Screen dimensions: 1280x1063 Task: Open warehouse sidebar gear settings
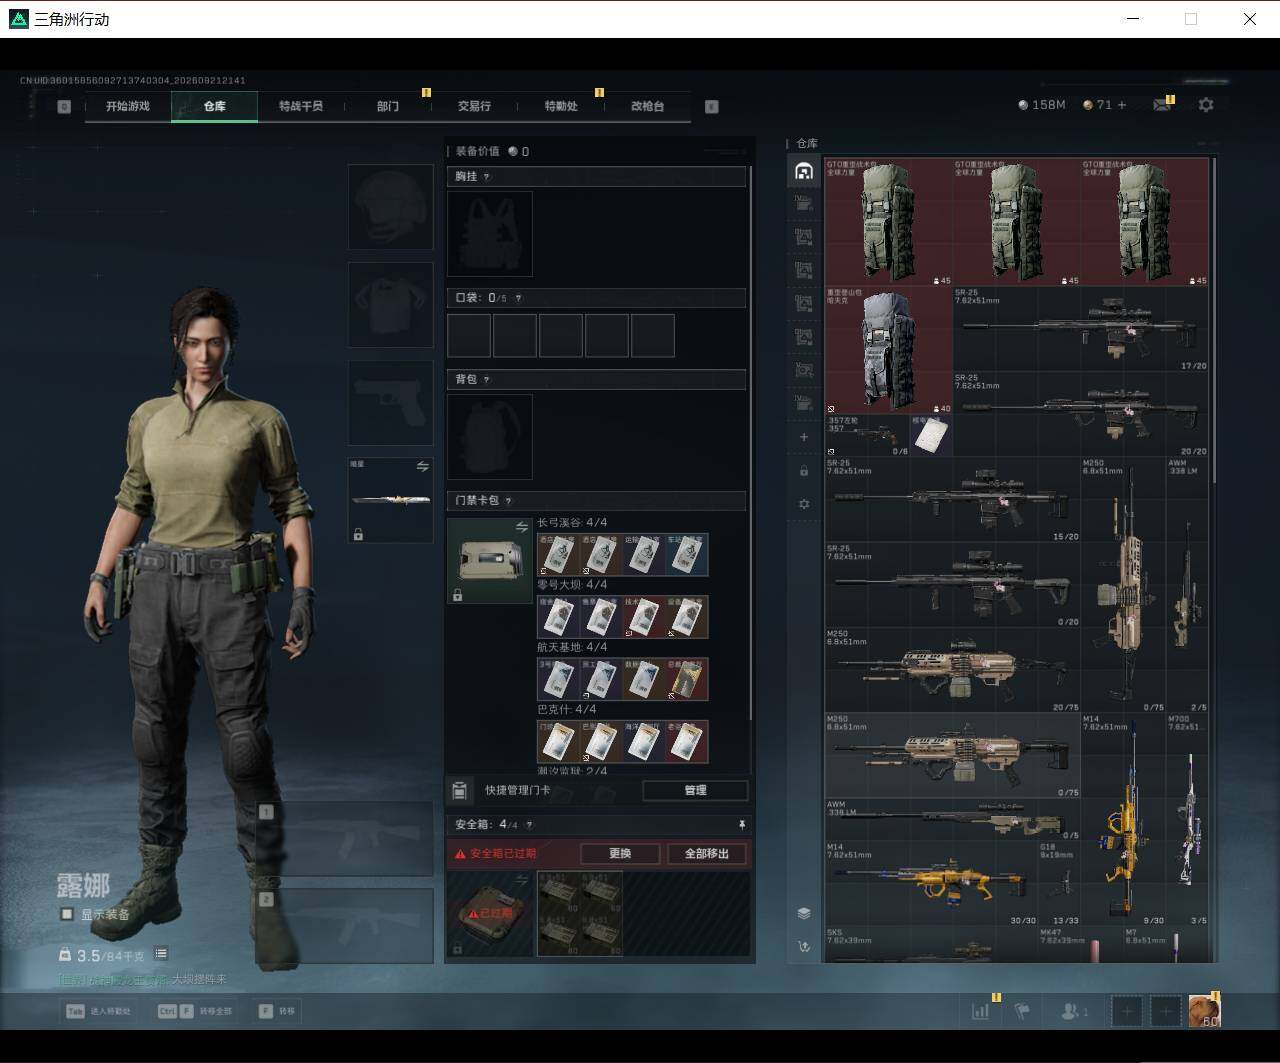pos(804,504)
